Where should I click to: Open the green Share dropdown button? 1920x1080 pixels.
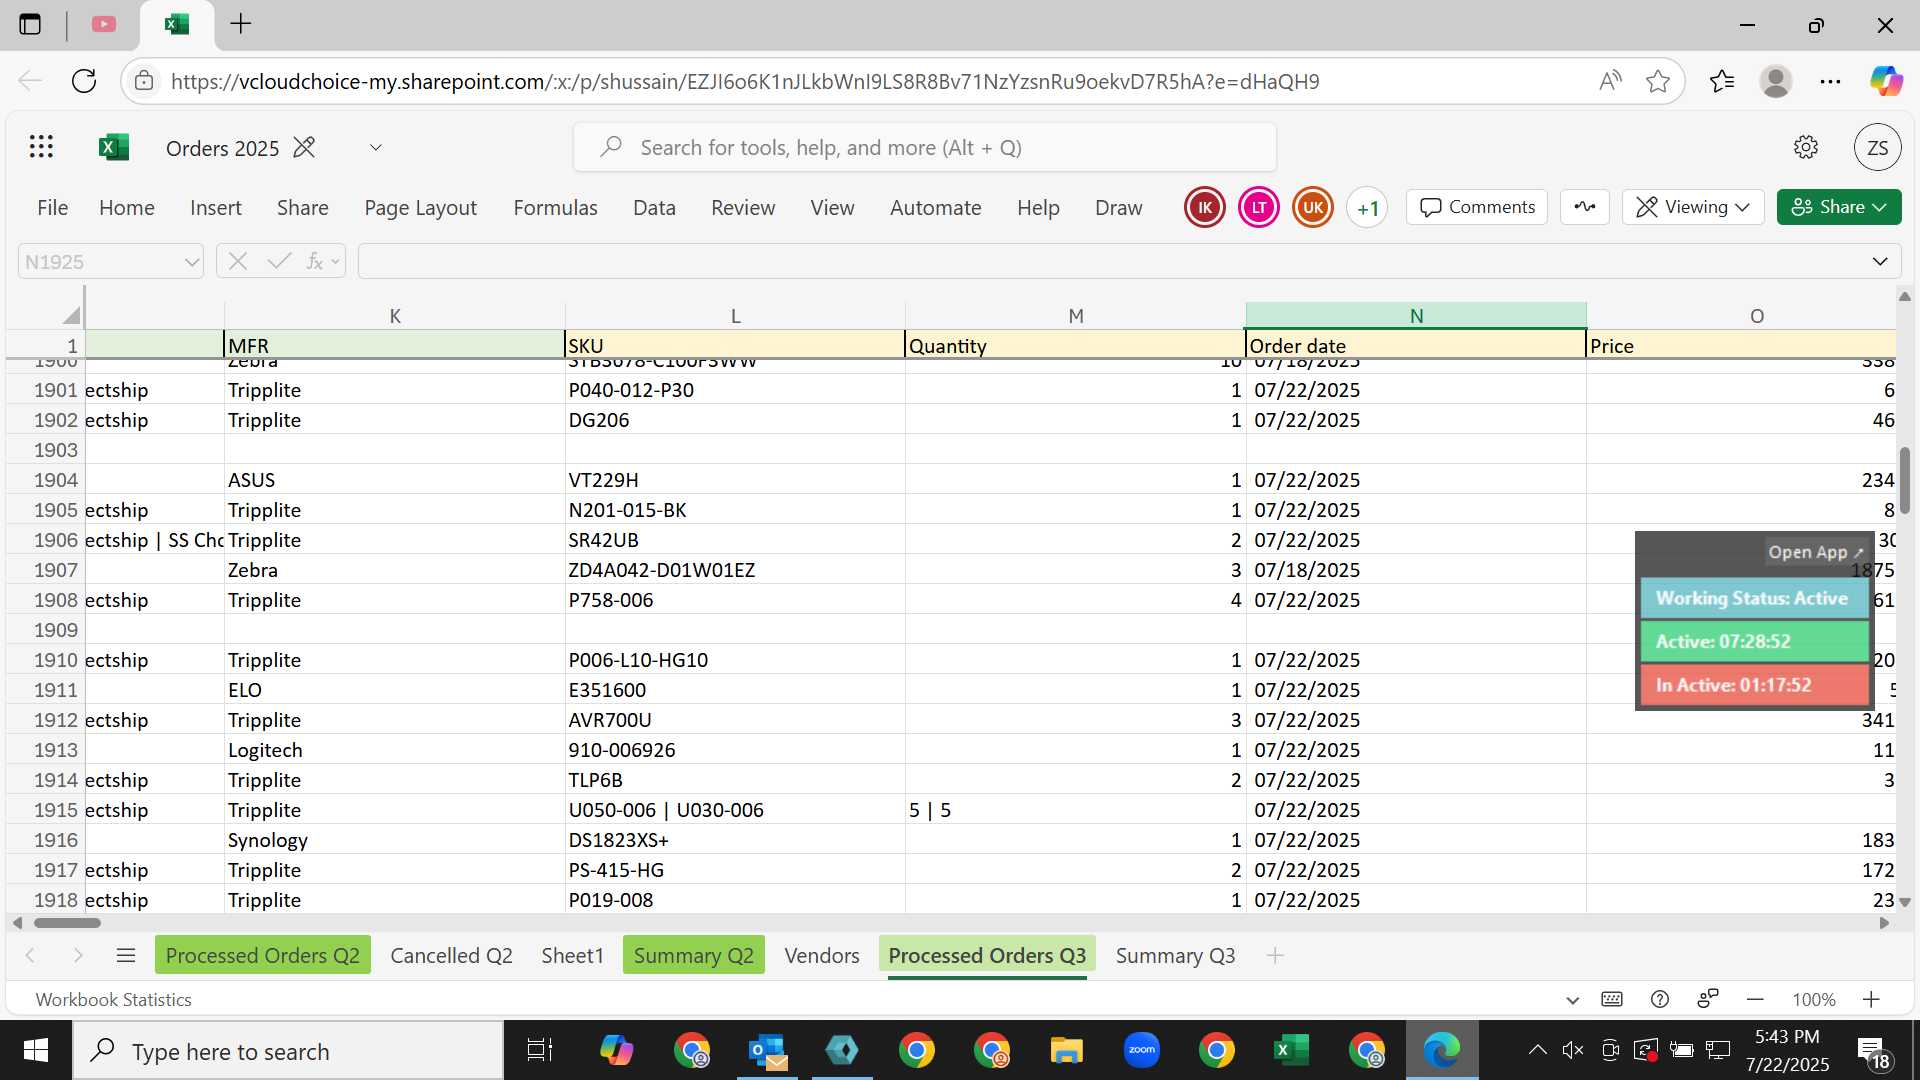pyautogui.click(x=1839, y=207)
